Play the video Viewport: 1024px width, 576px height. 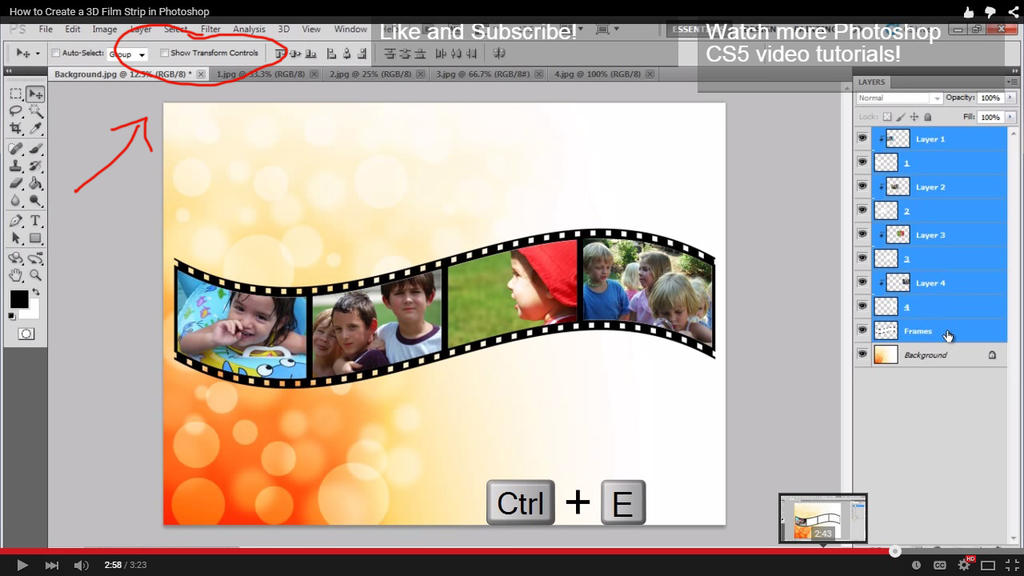click(22, 565)
